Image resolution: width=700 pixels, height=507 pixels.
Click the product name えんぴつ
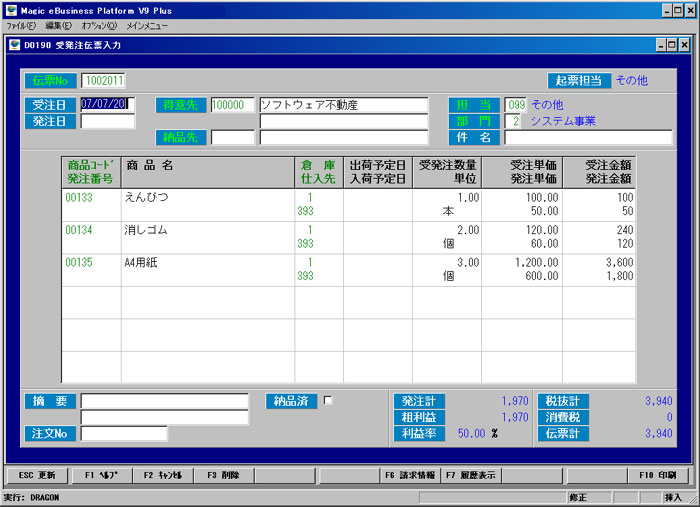pos(146,197)
